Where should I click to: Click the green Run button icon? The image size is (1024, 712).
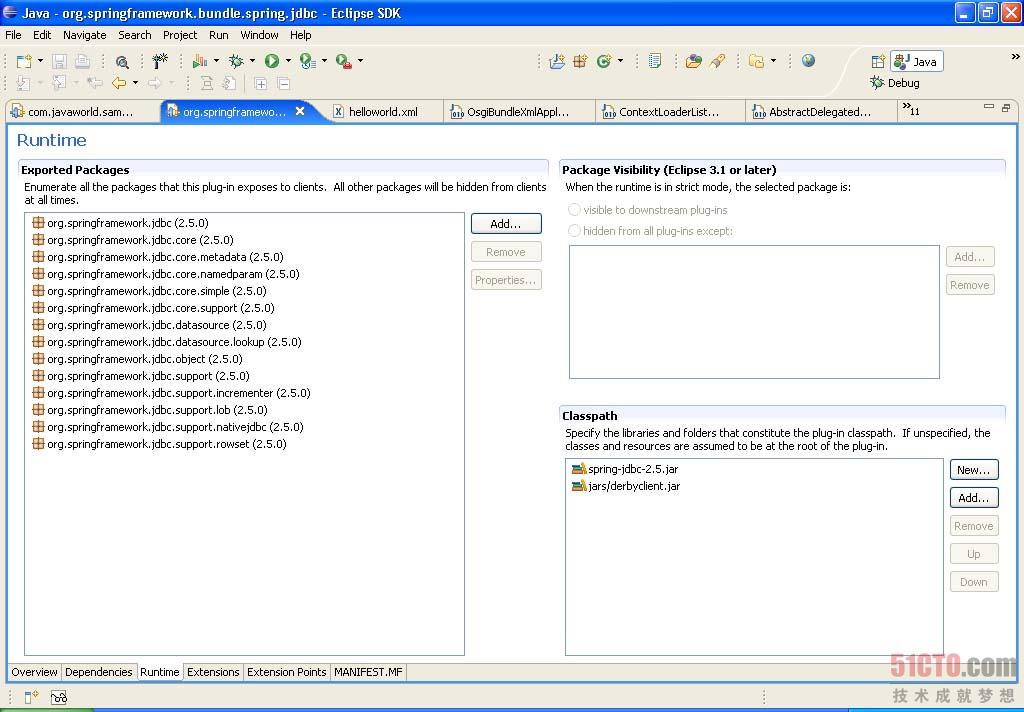coord(272,61)
